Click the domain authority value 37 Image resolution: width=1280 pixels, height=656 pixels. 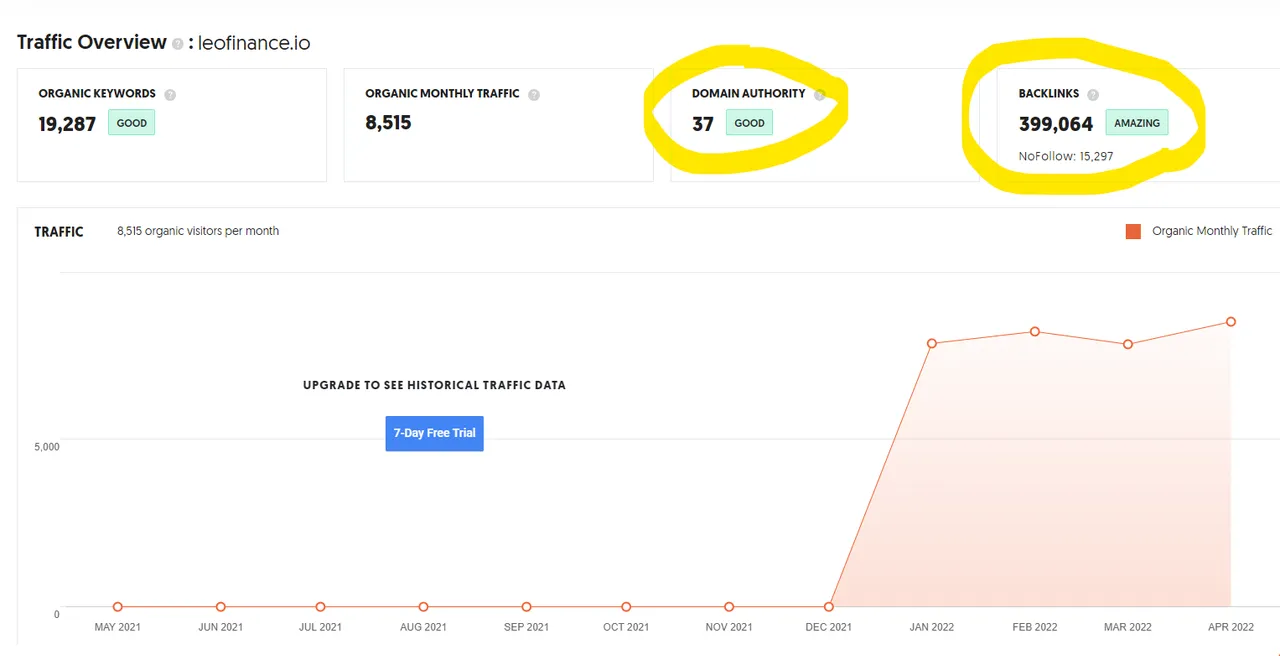[x=703, y=124]
